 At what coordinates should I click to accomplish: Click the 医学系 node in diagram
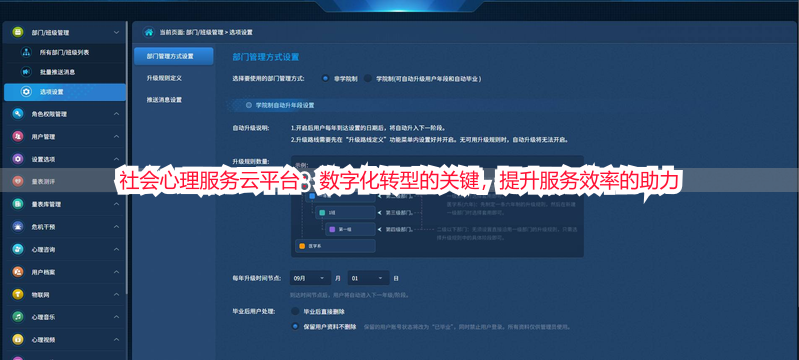pyautogui.click(x=335, y=246)
